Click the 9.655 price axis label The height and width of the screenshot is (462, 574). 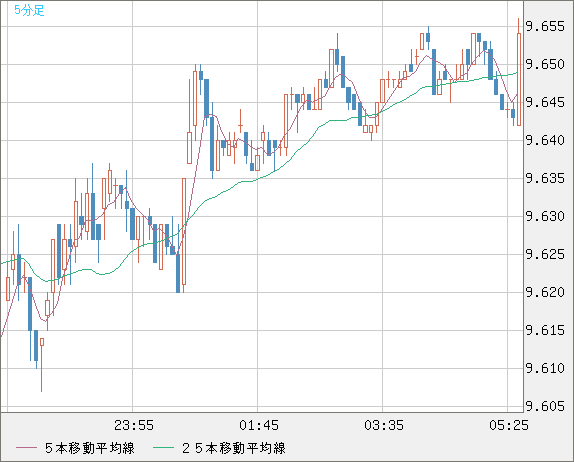[545, 26]
